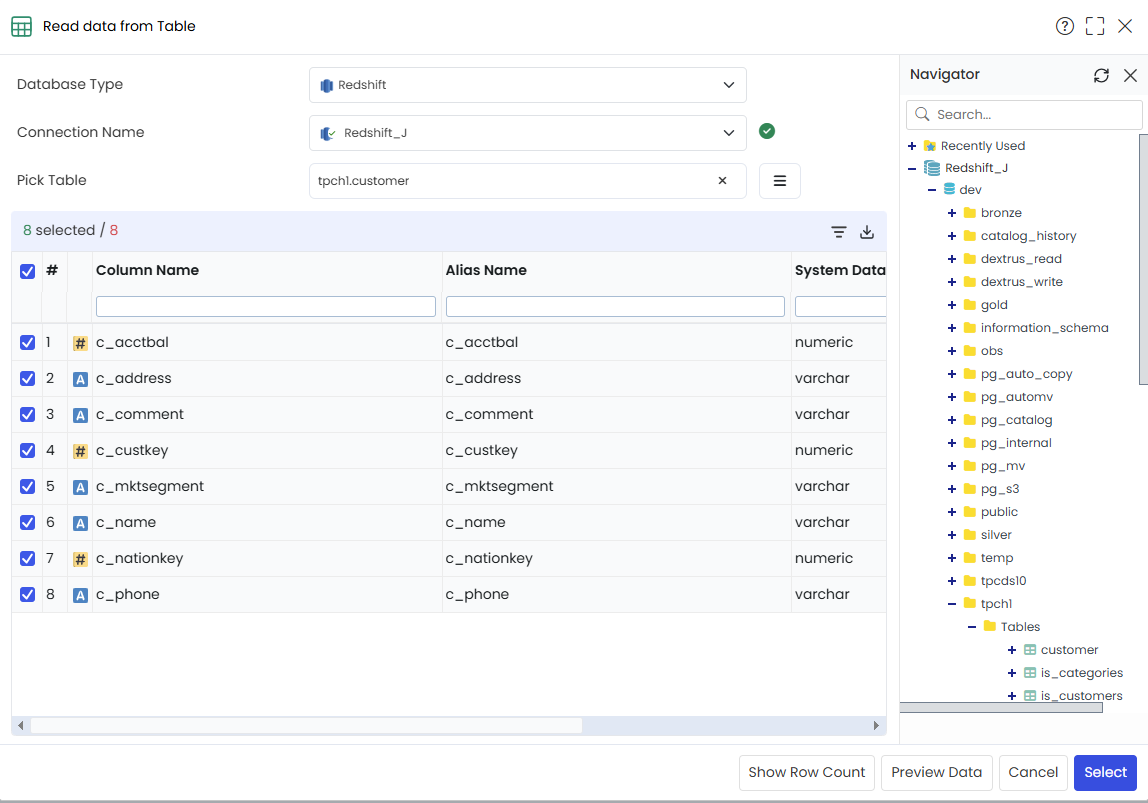Uncheck the select-all columns checkbox
Viewport: 1148px width, 803px height.
[x=27, y=272]
